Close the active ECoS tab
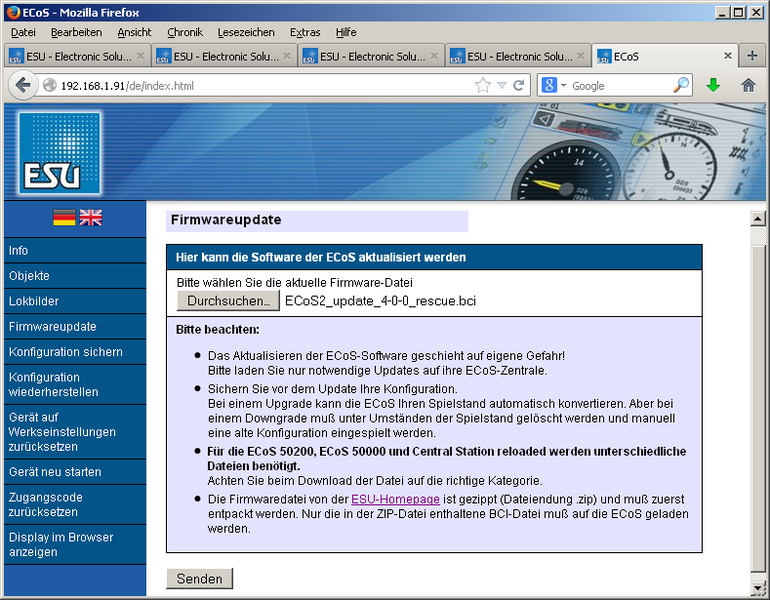Viewport: 770px width, 600px height. tap(728, 56)
